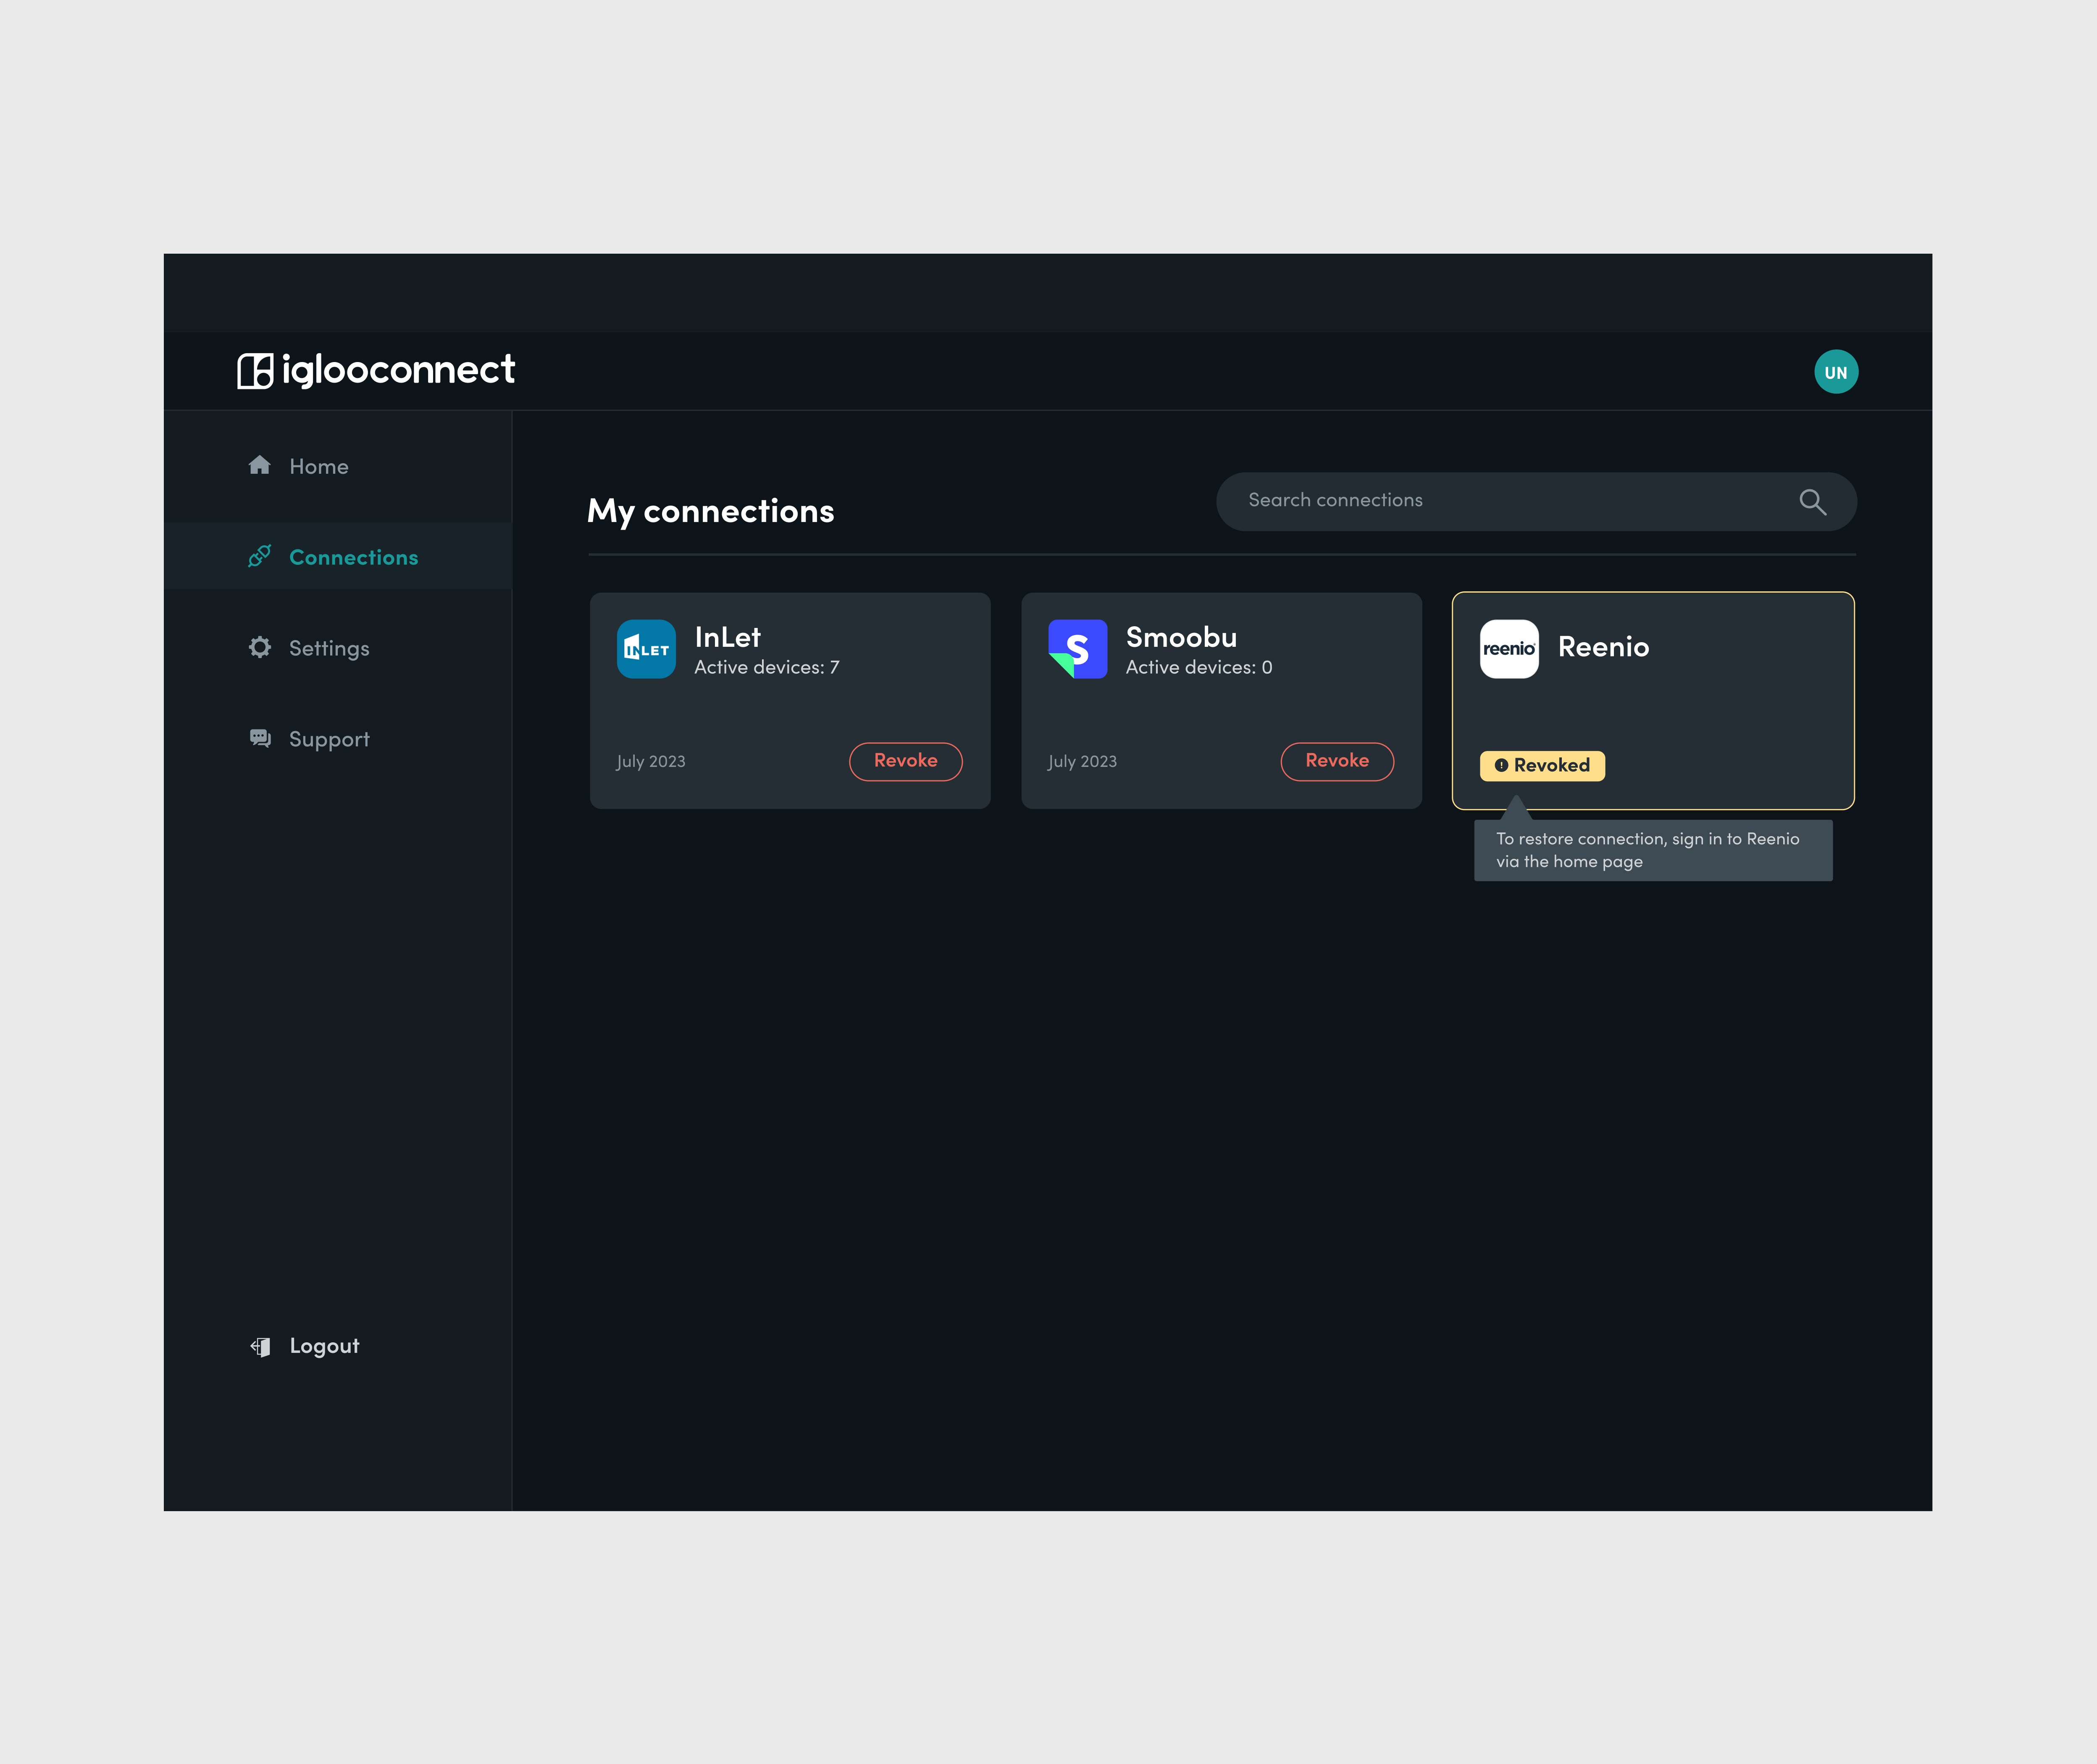
Task: Click the magnifier search icon
Action: pyautogui.click(x=1812, y=502)
